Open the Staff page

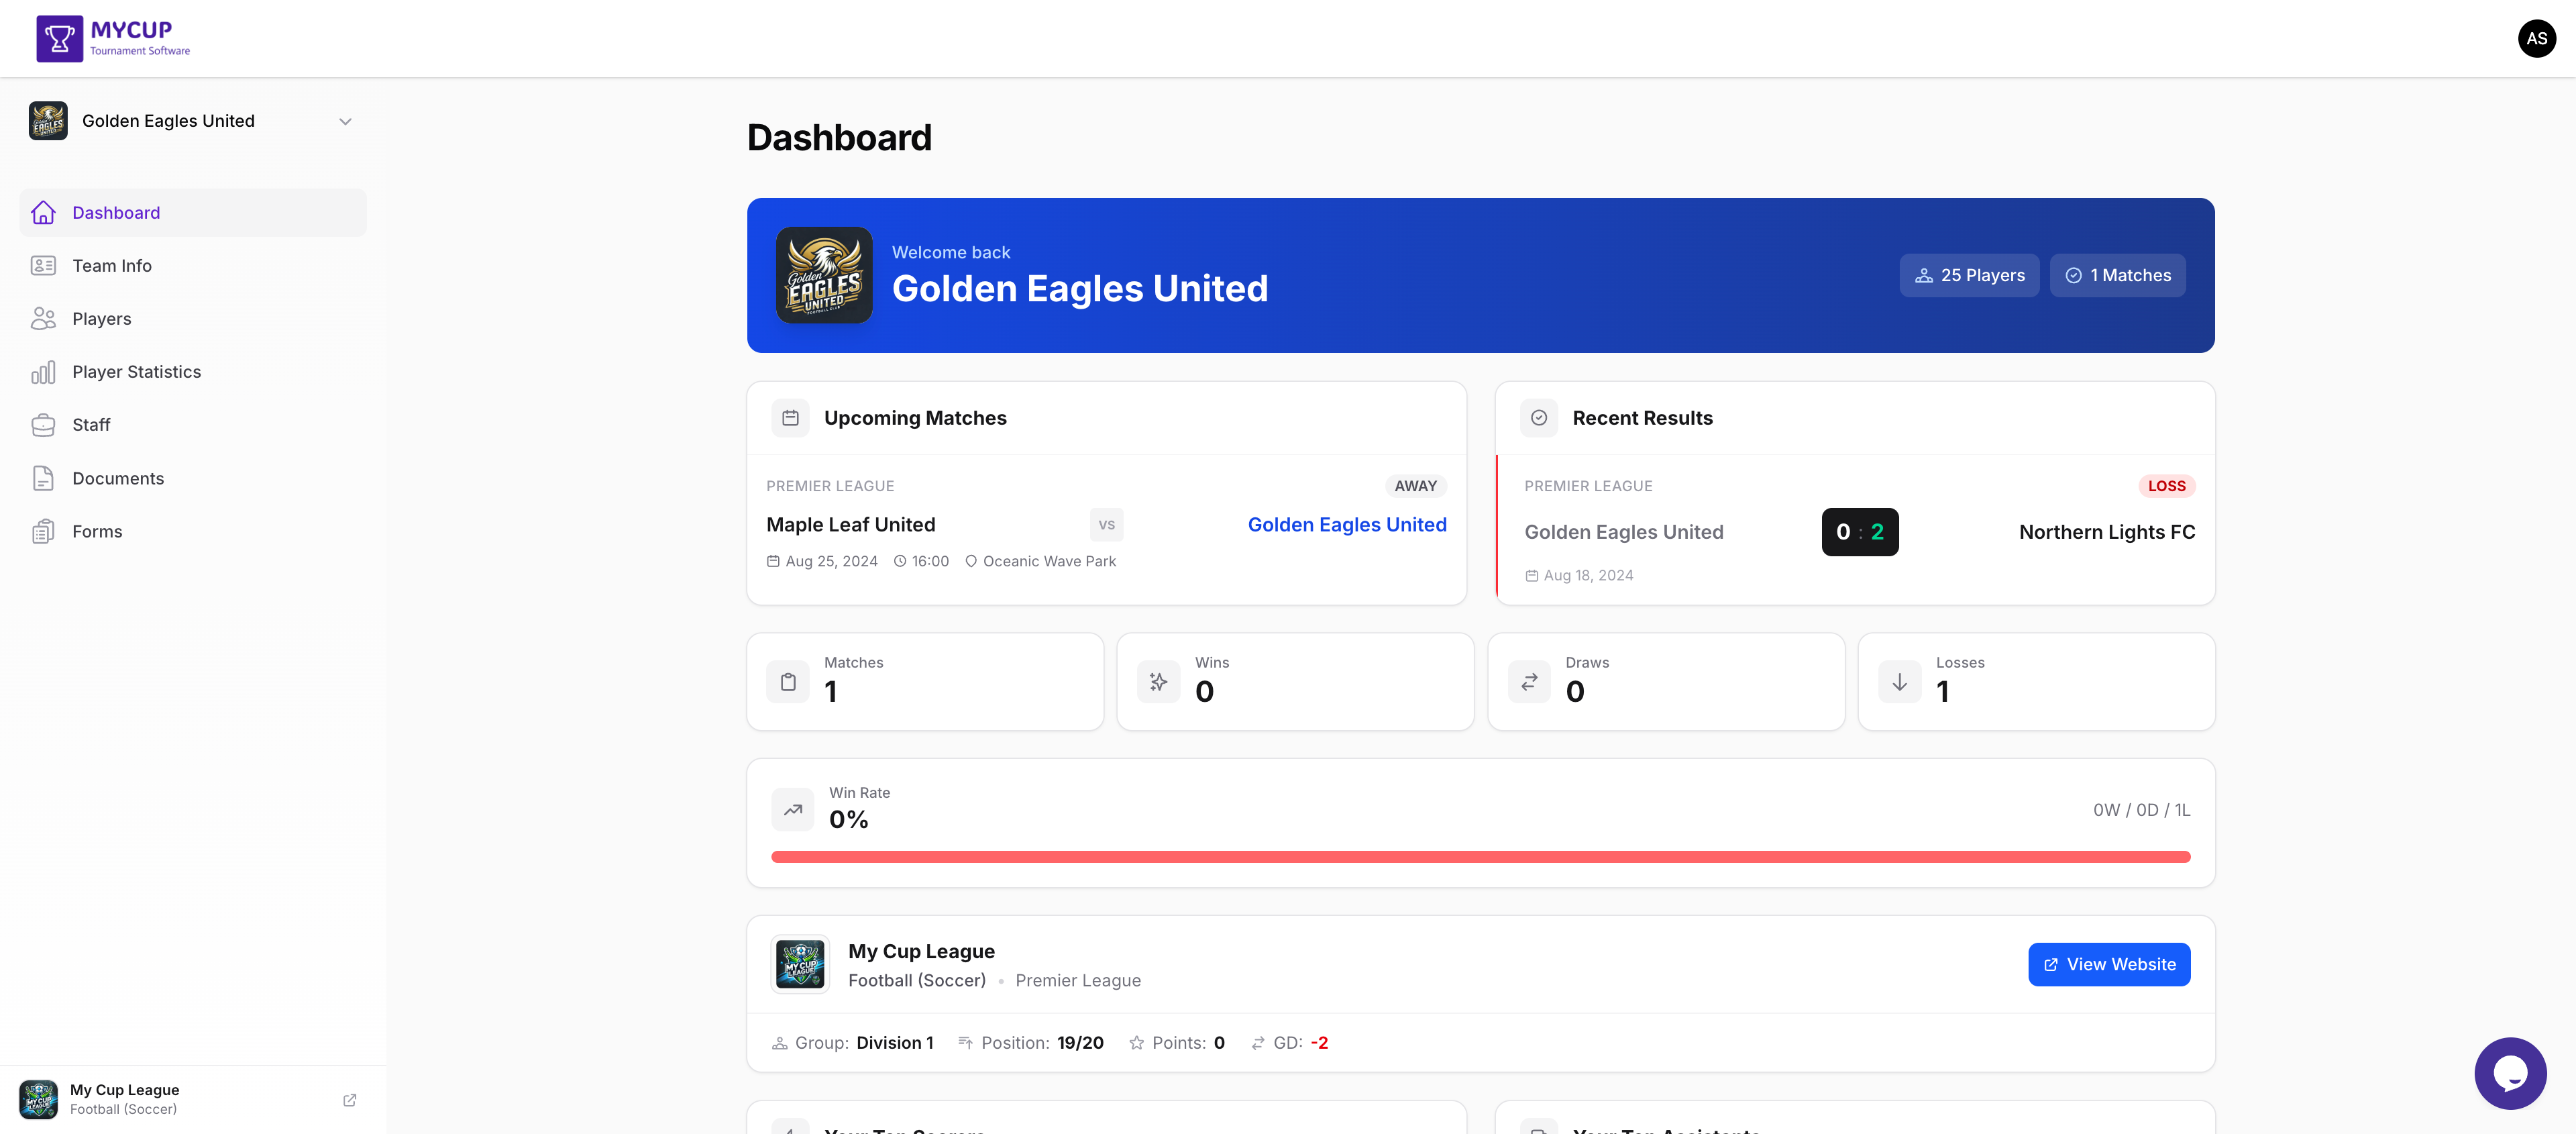click(x=91, y=425)
